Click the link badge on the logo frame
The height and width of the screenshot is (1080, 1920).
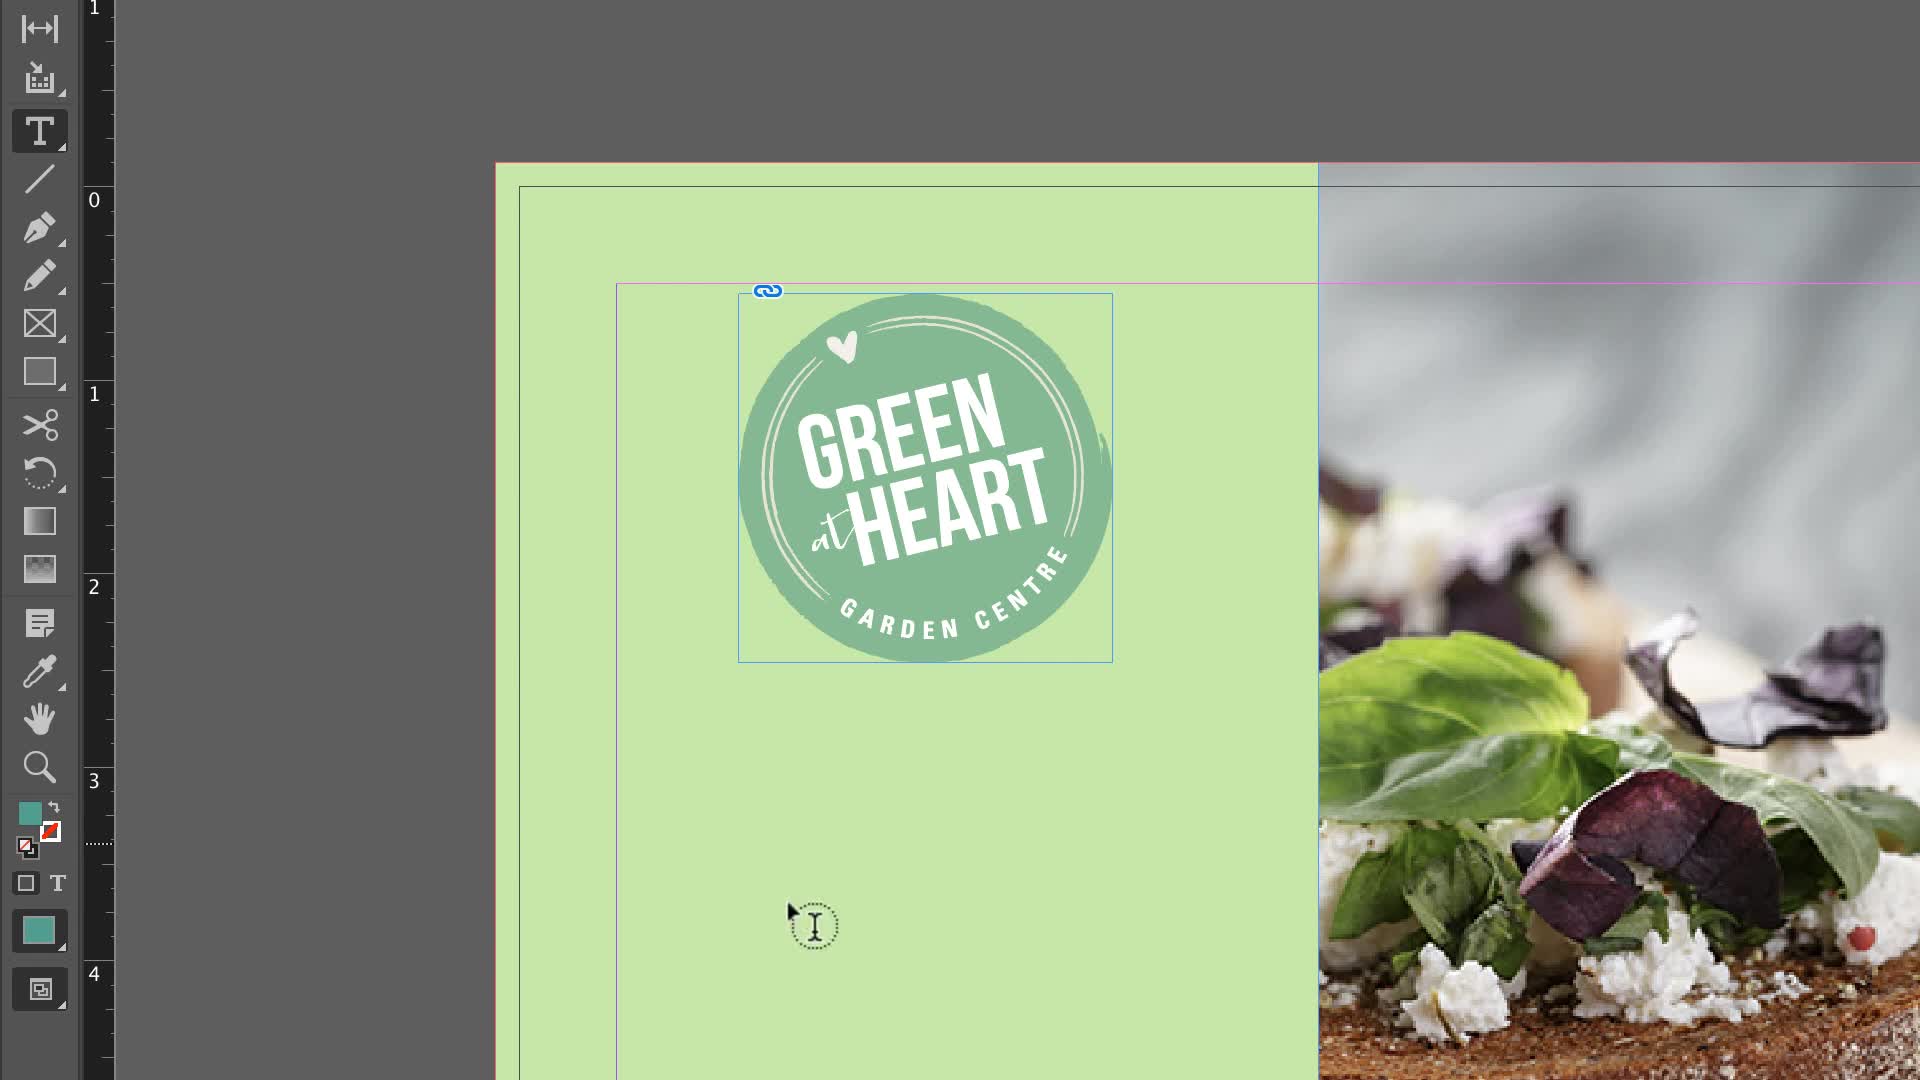click(x=768, y=291)
